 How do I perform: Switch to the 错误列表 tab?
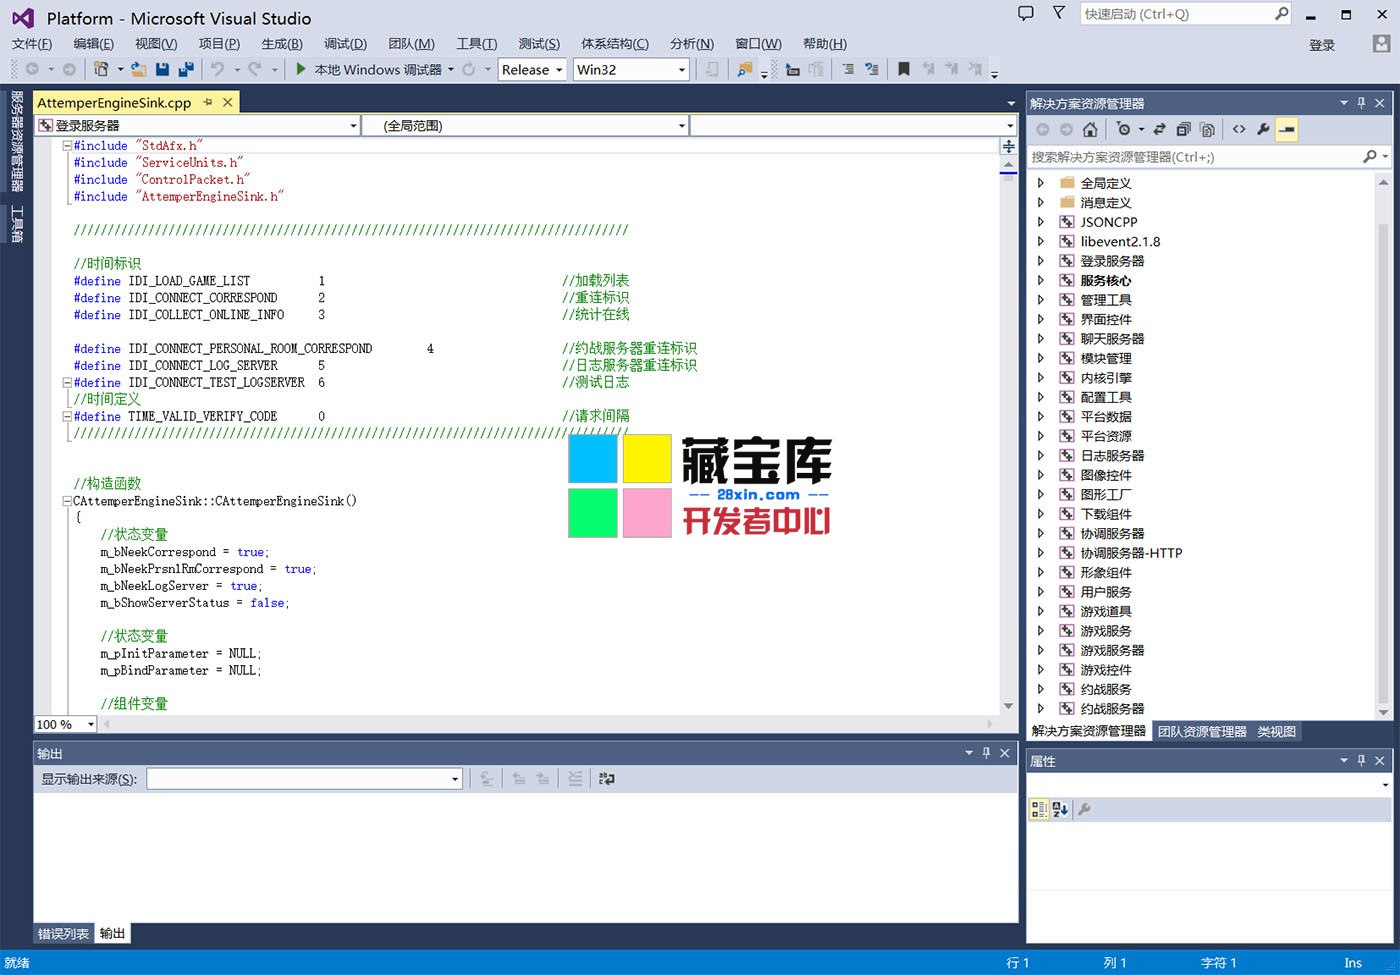tap(64, 934)
